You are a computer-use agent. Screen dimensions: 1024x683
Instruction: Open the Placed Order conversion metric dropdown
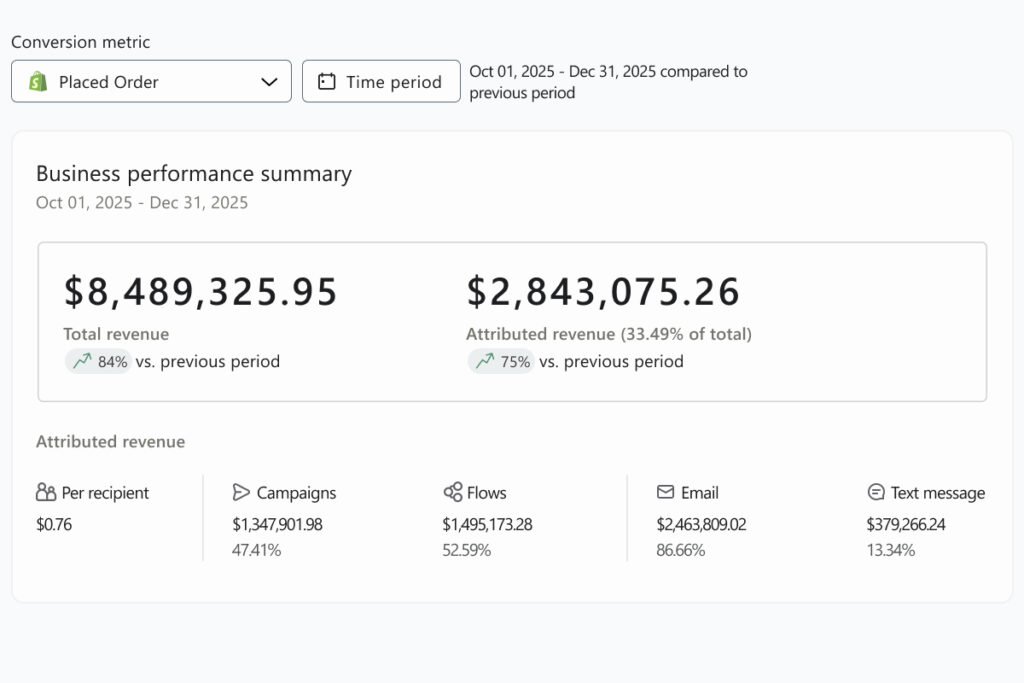click(150, 81)
